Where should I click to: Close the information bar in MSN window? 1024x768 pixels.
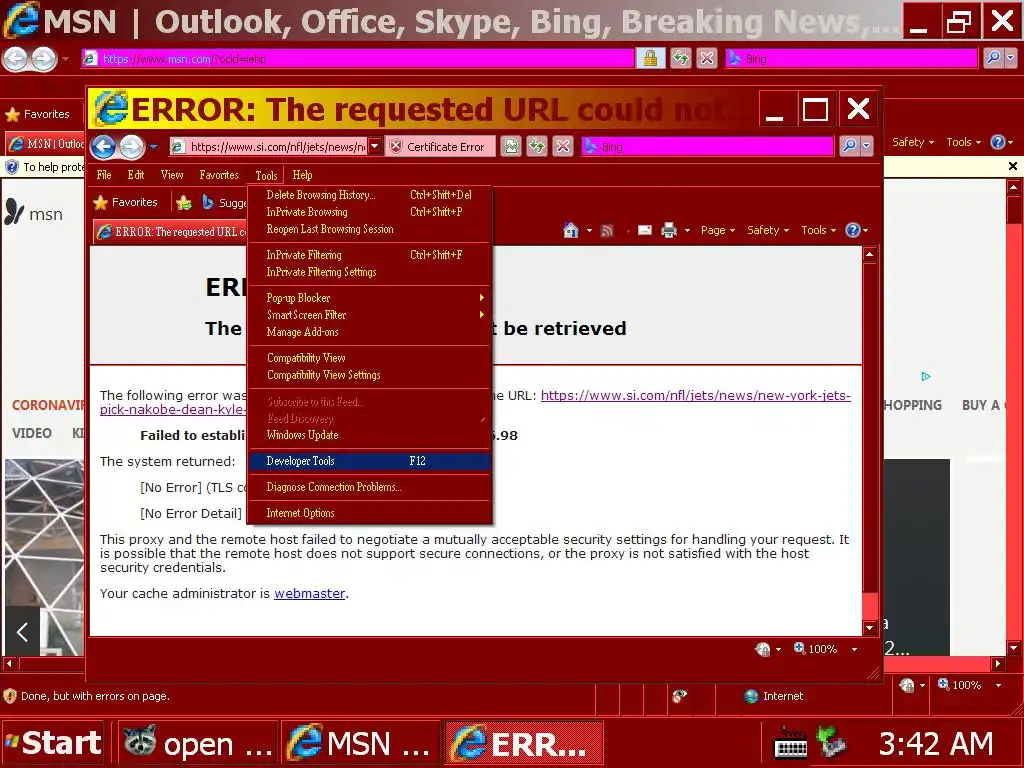pyautogui.click(x=1013, y=167)
